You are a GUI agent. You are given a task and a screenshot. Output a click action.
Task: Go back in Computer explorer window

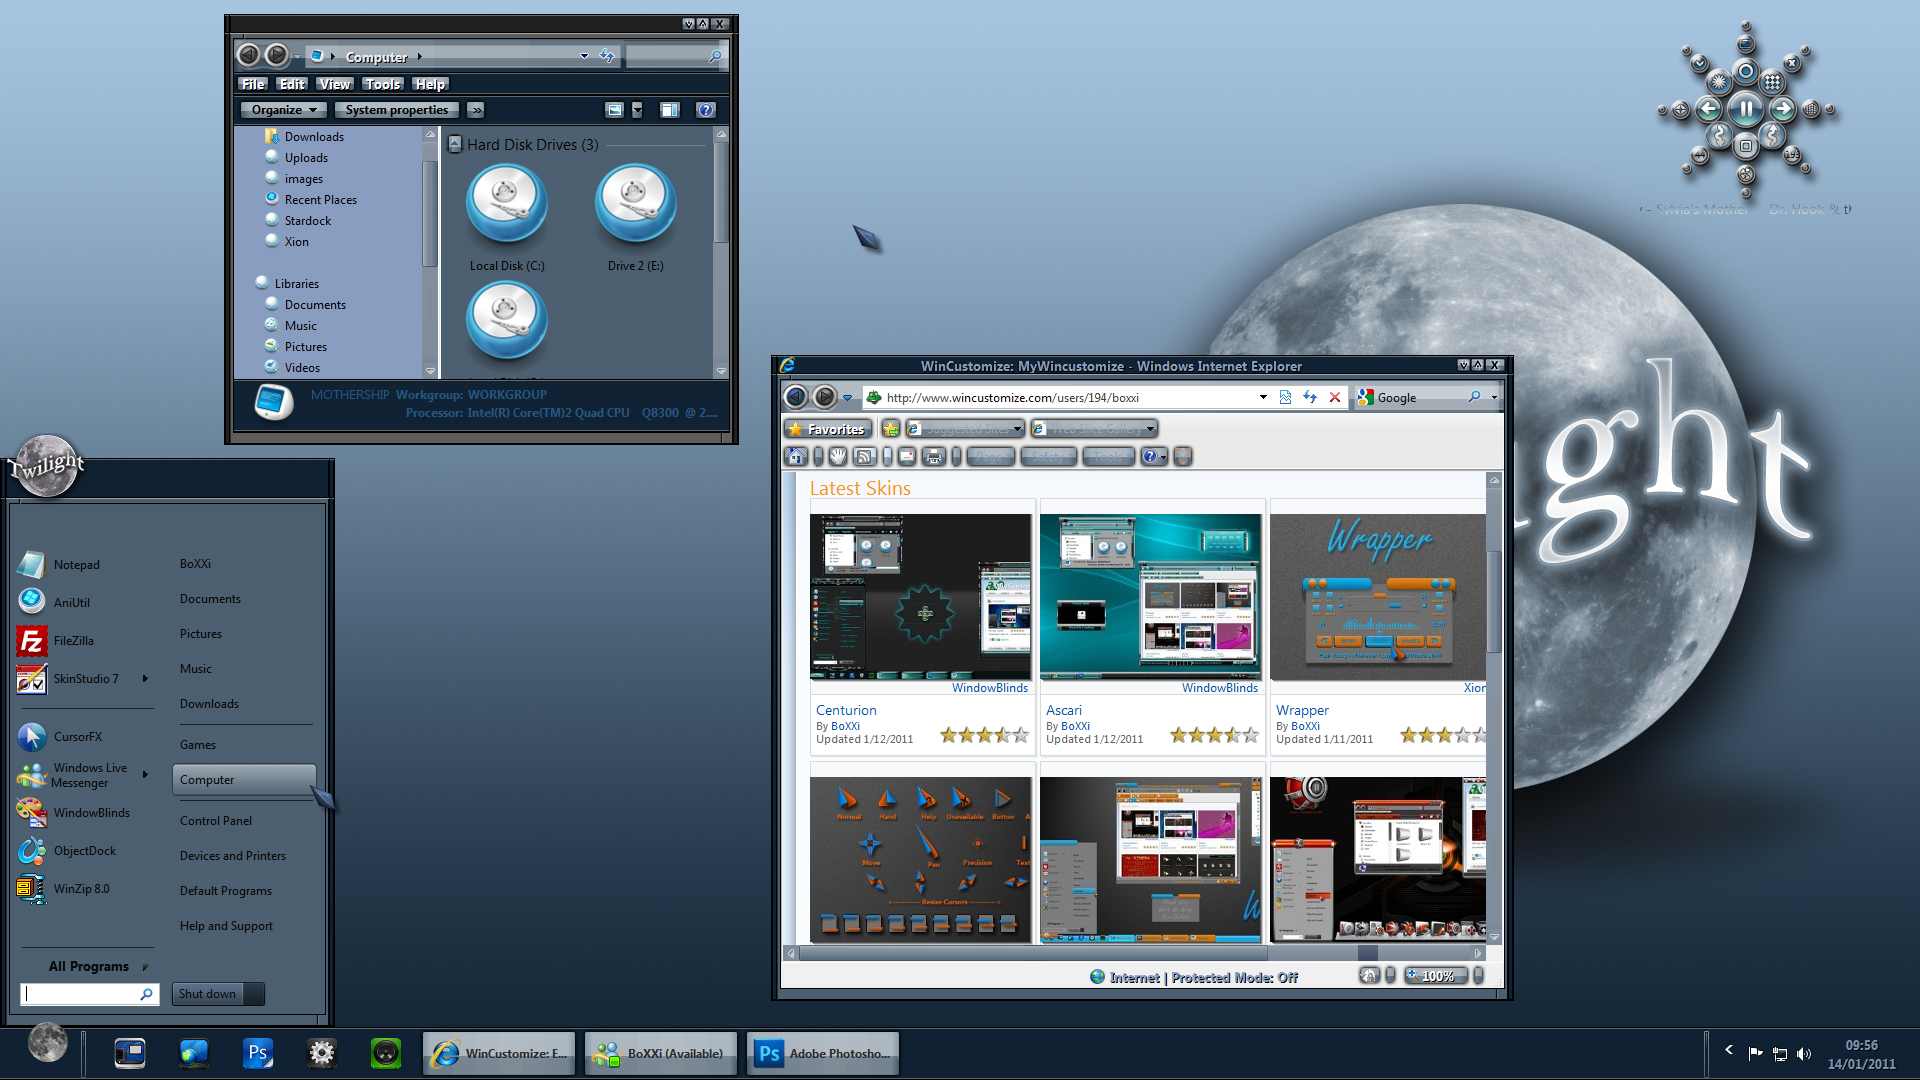click(x=248, y=55)
